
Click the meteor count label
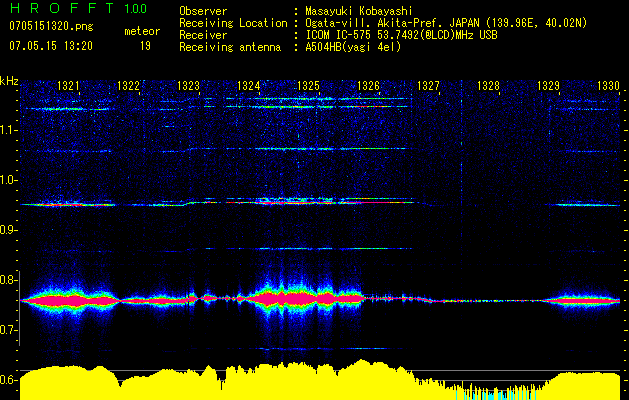pos(142,31)
